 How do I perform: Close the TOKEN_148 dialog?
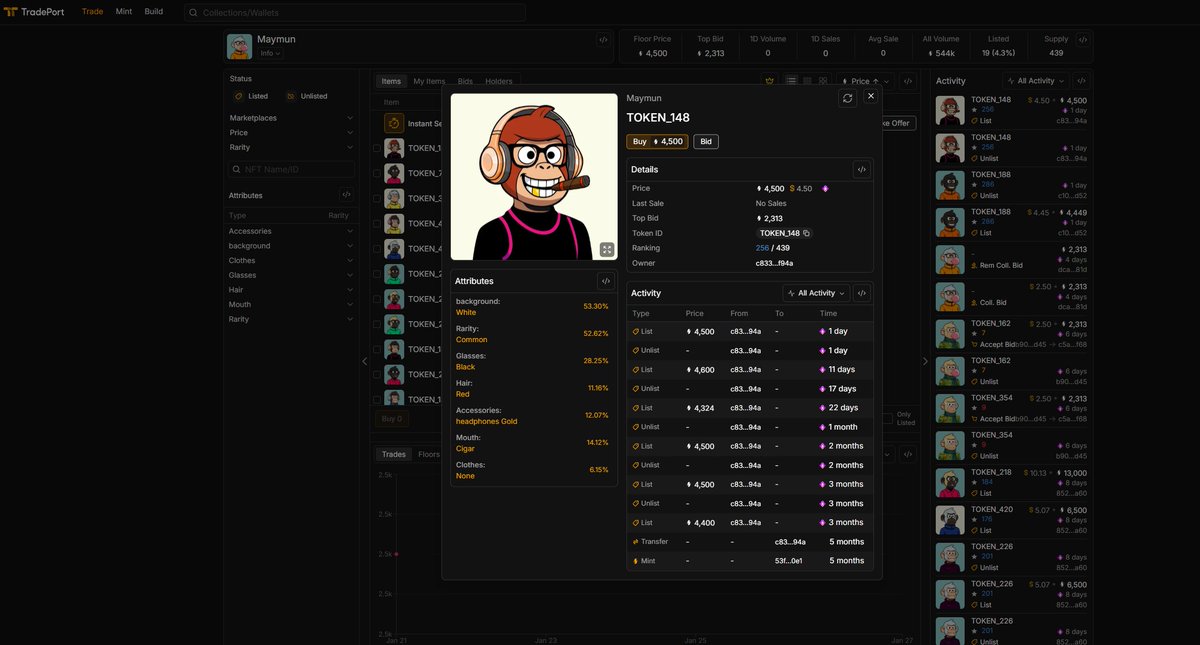[x=871, y=96]
